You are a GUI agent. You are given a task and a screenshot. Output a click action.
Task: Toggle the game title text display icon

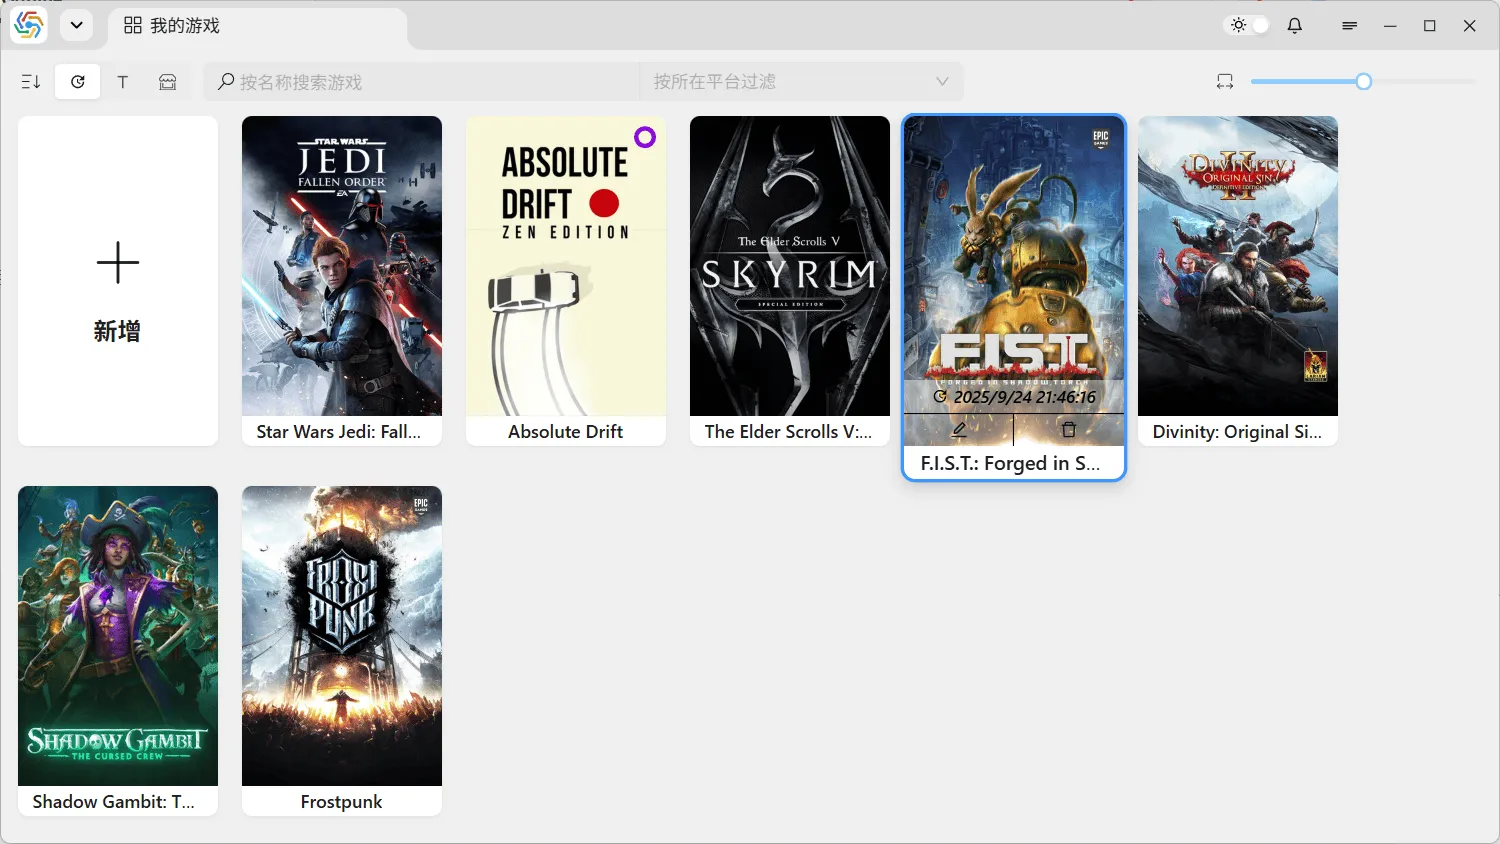(x=123, y=82)
